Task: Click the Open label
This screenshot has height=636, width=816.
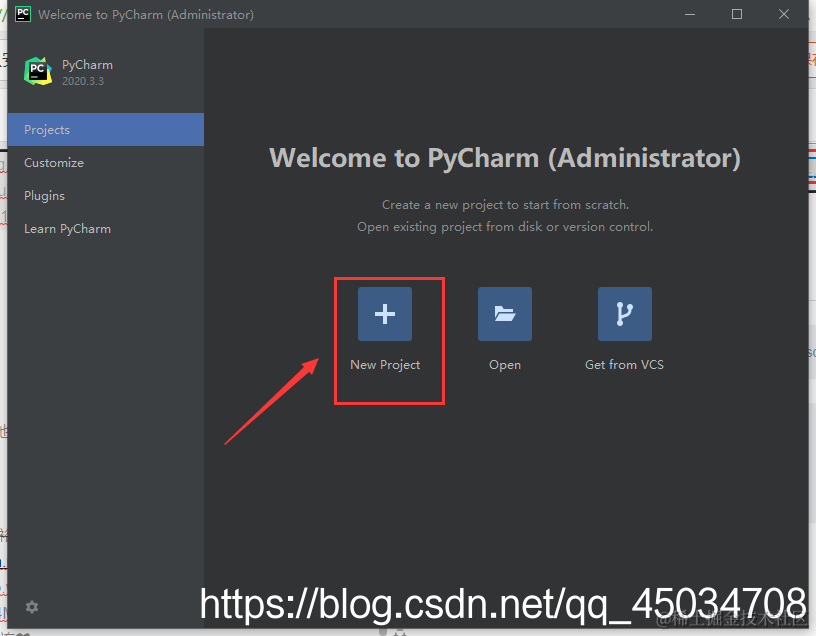Action: (505, 365)
